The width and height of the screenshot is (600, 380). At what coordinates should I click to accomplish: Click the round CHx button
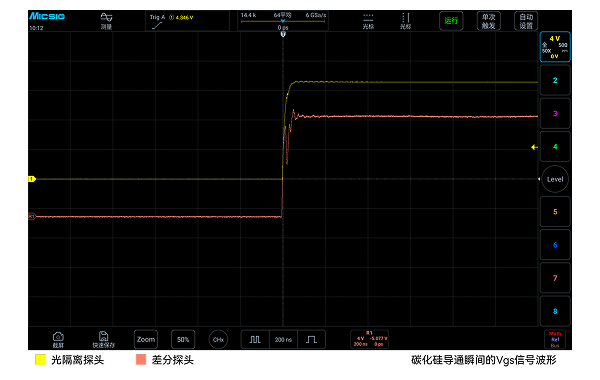pos(218,339)
